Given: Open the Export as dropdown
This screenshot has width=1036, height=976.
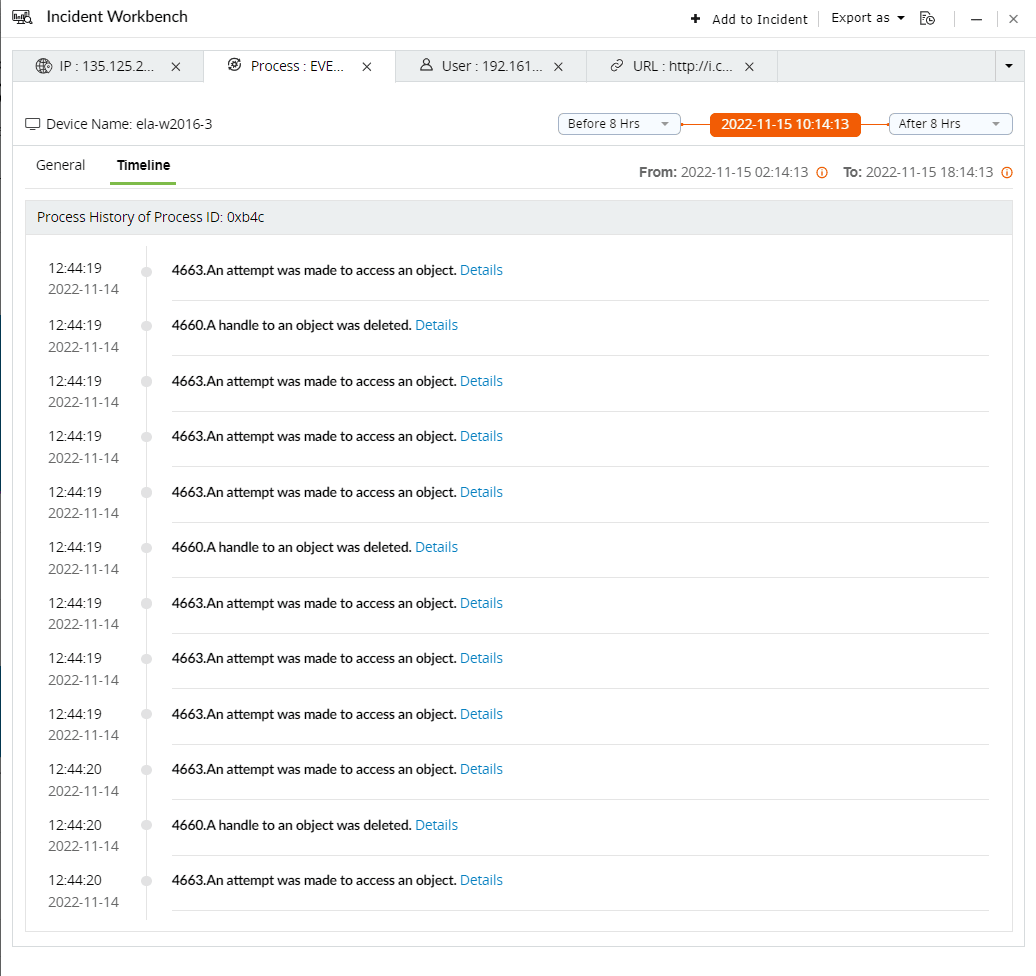Looking at the screenshot, I should coord(865,17).
